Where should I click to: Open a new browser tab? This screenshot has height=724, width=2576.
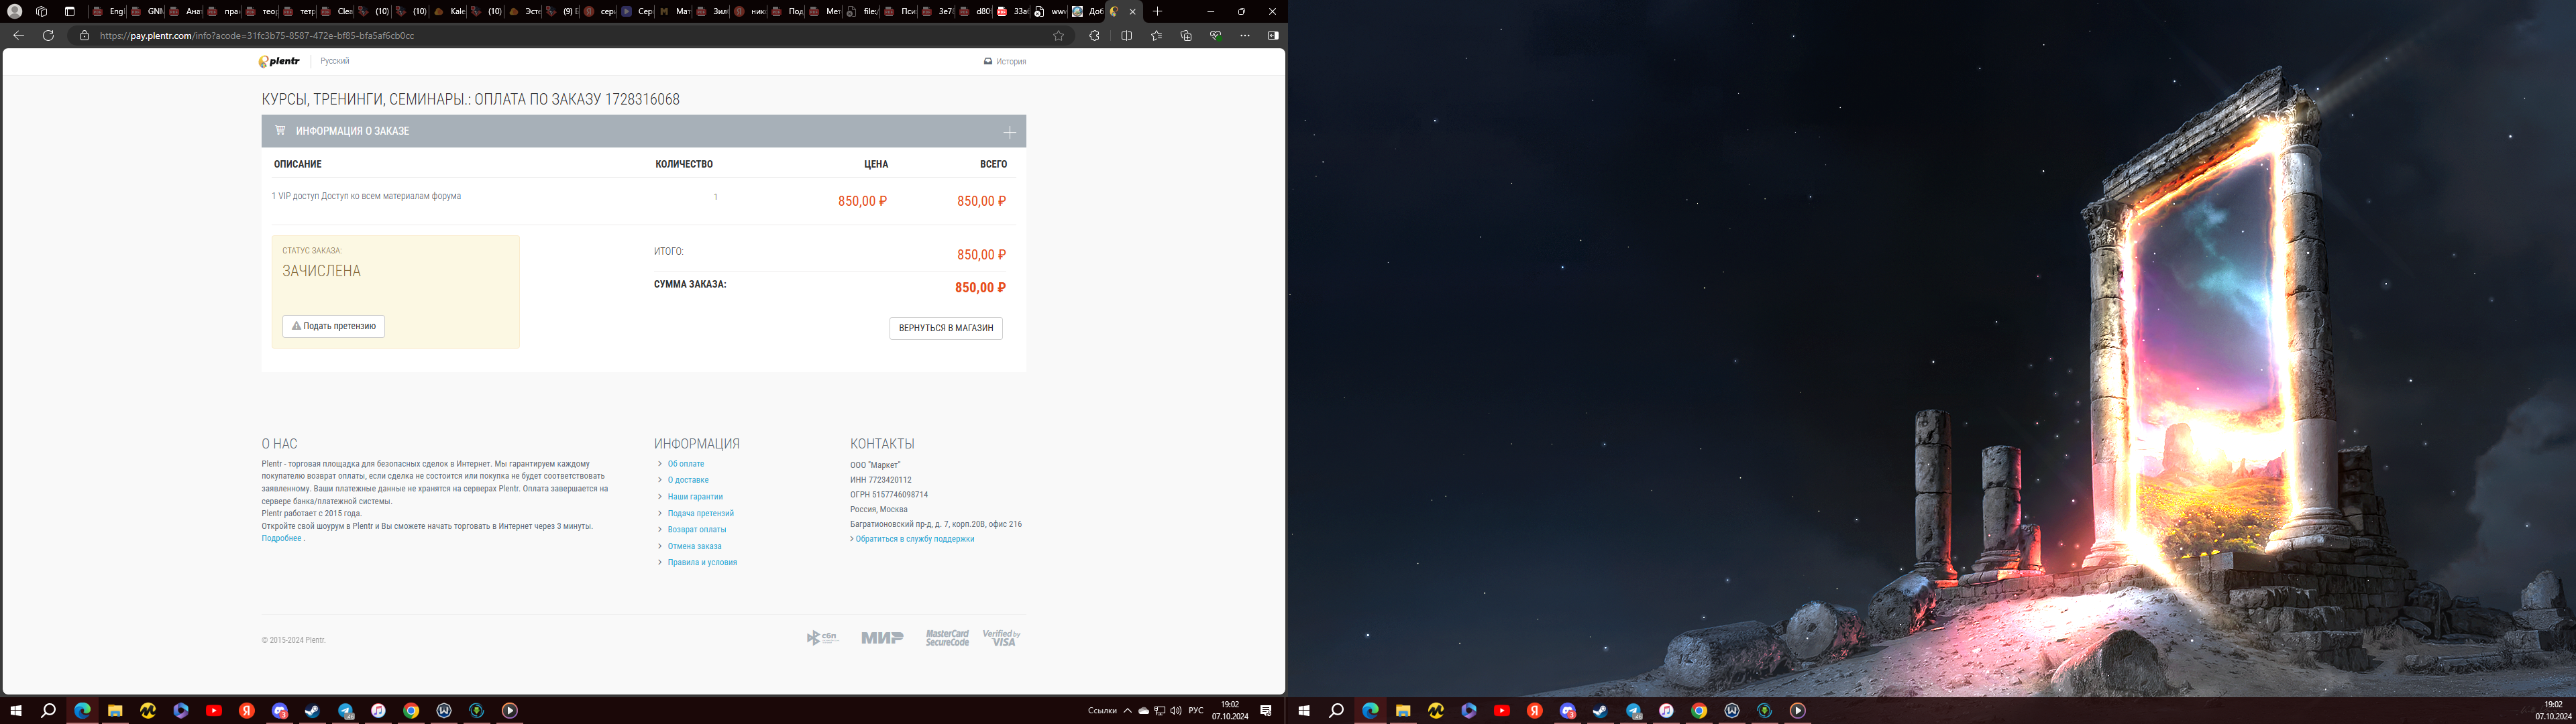coord(1157,12)
